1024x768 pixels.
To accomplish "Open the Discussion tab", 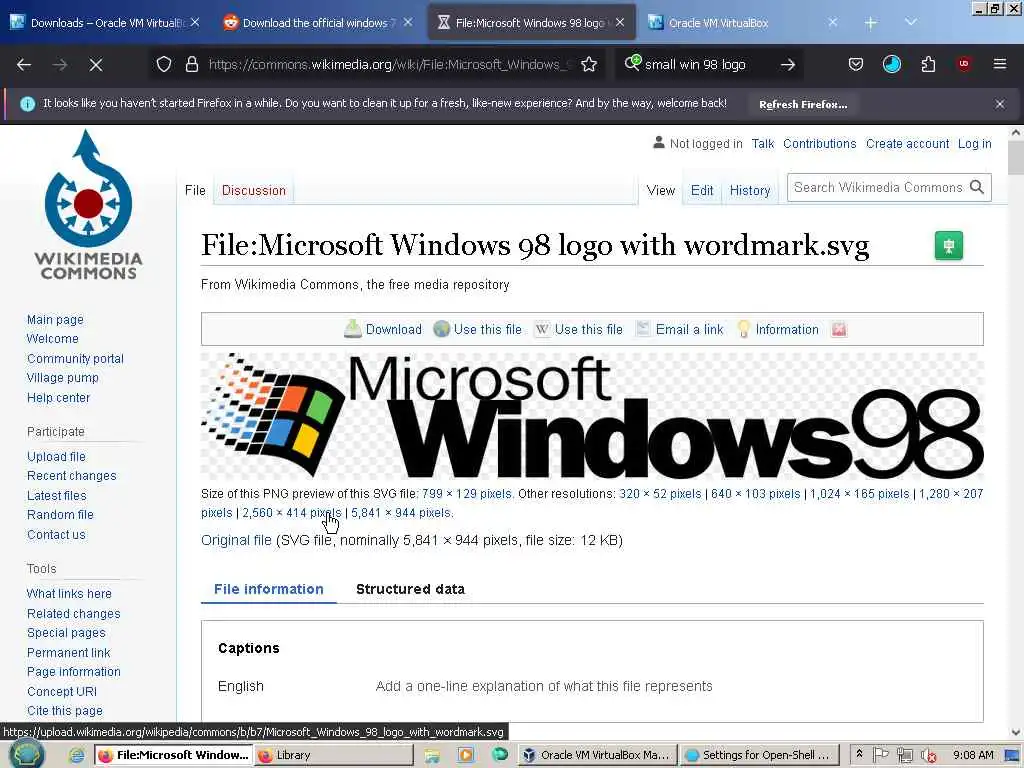I will tap(253, 190).
